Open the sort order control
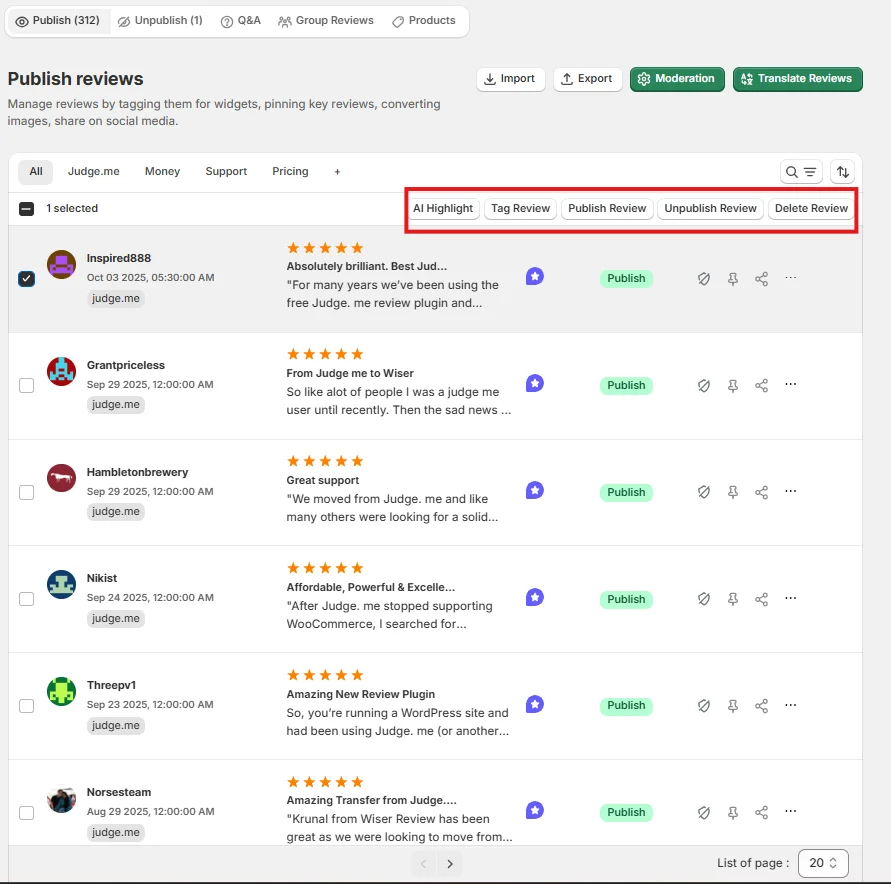Viewport: 891px width, 884px height. (841, 171)
